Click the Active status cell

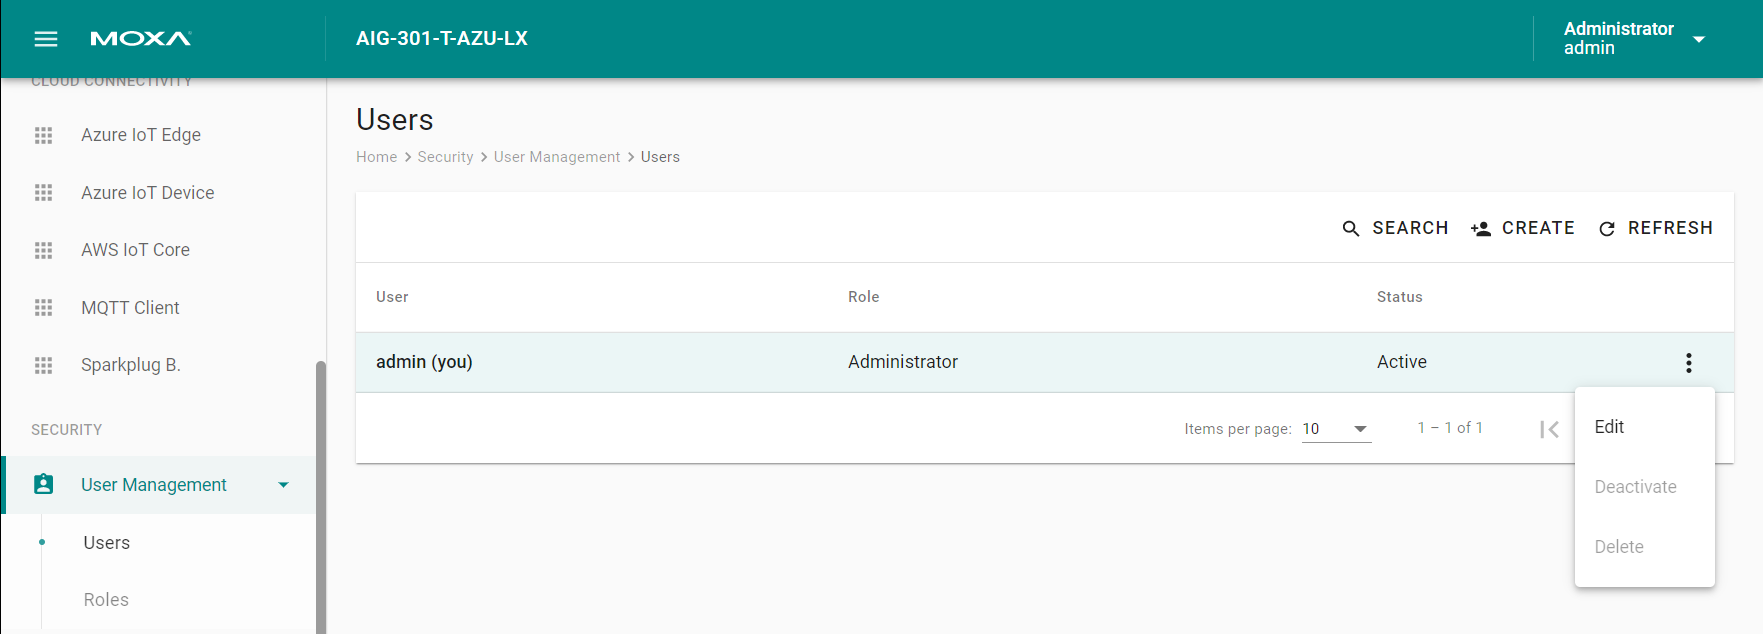coord(1401,362)
